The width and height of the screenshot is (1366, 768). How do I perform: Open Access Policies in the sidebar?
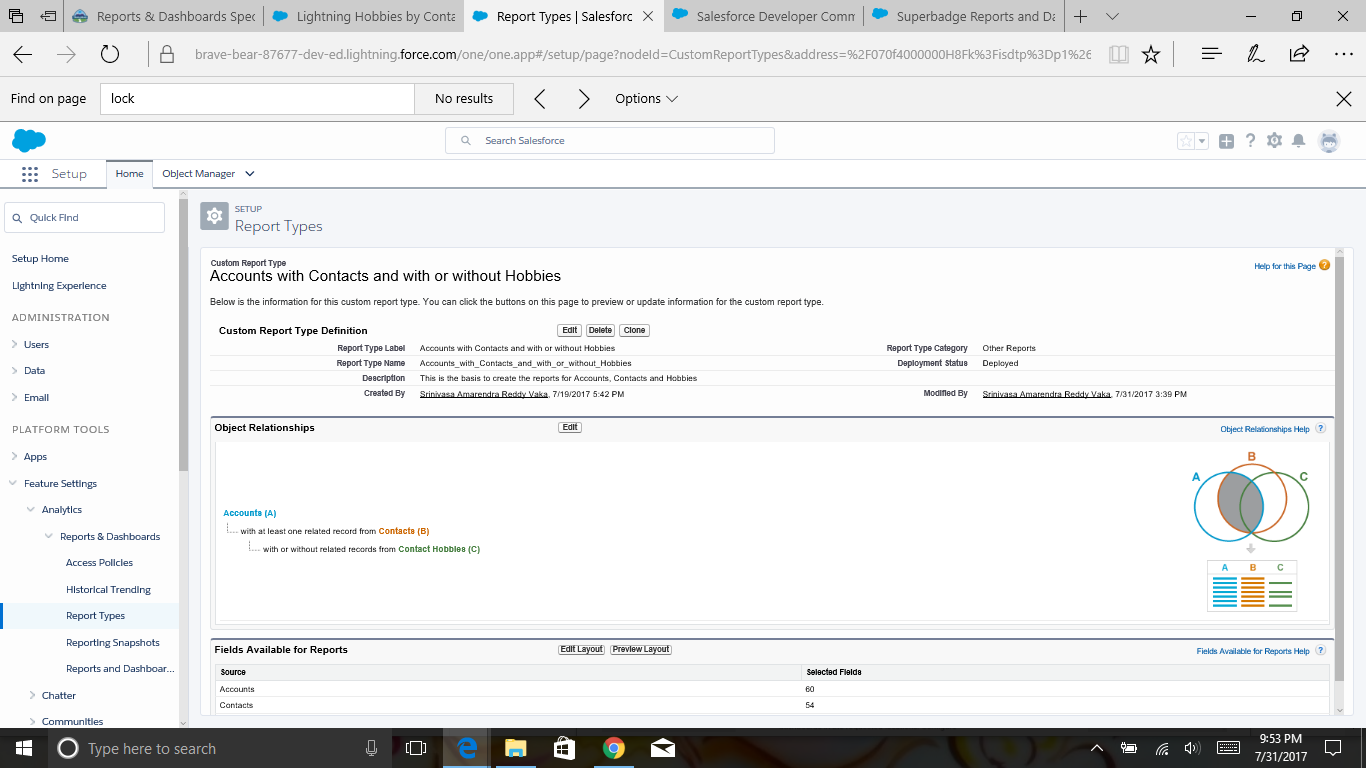click(x=99, y=563)
